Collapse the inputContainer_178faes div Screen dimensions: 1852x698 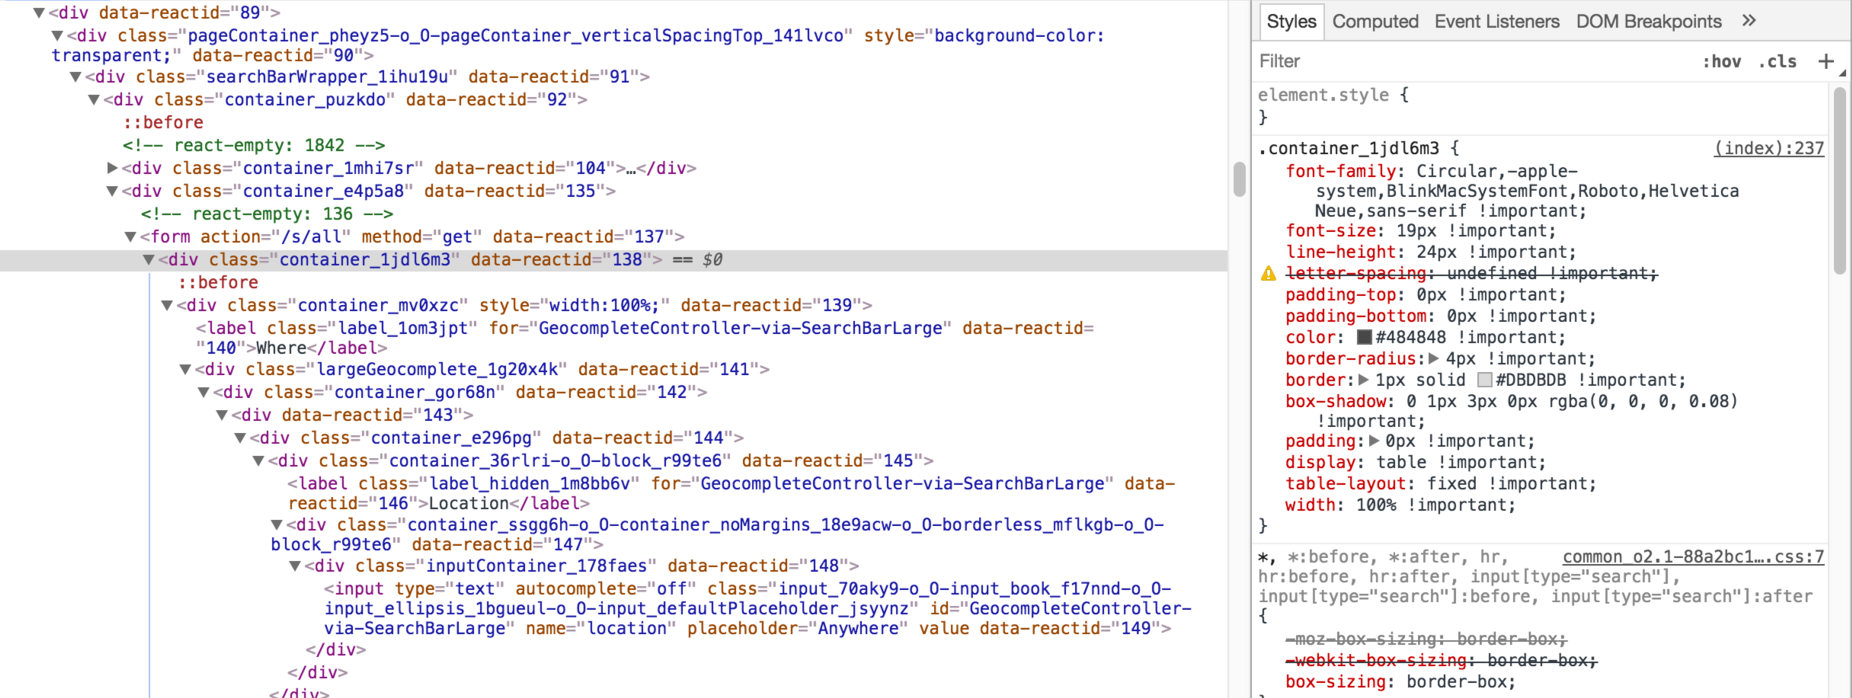tap(295, 566)
